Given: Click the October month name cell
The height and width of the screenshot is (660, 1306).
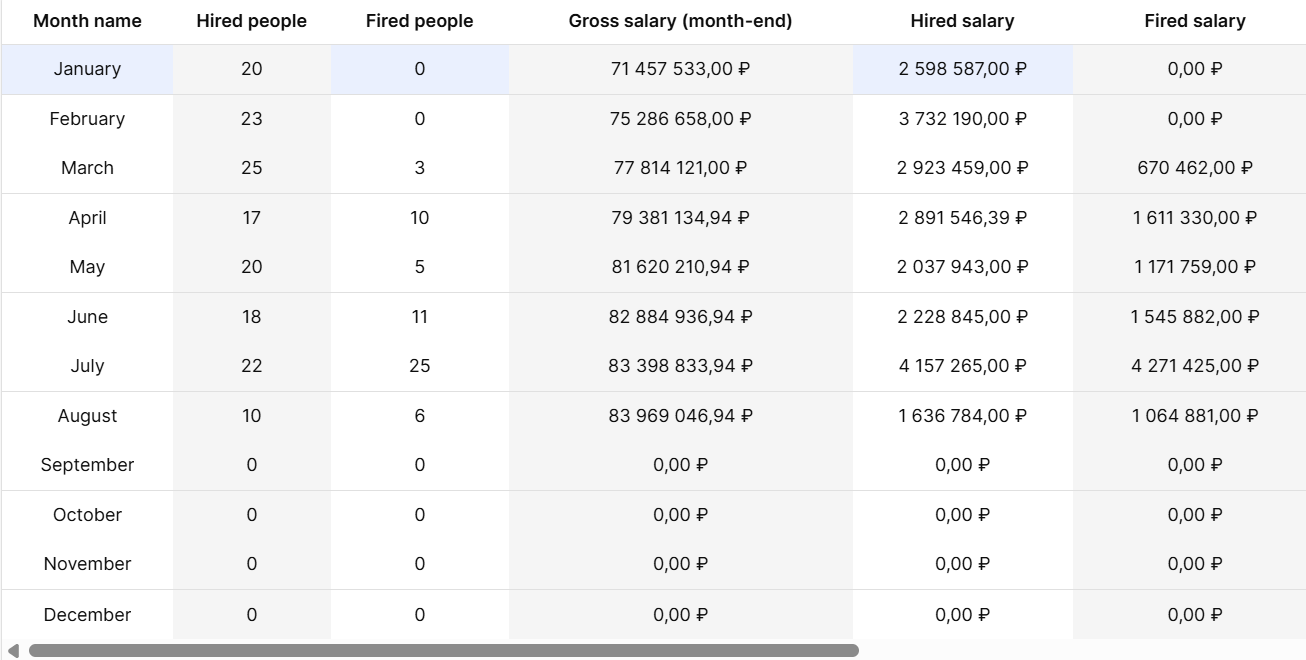Looking at the screenshot, I should (87, 515).
